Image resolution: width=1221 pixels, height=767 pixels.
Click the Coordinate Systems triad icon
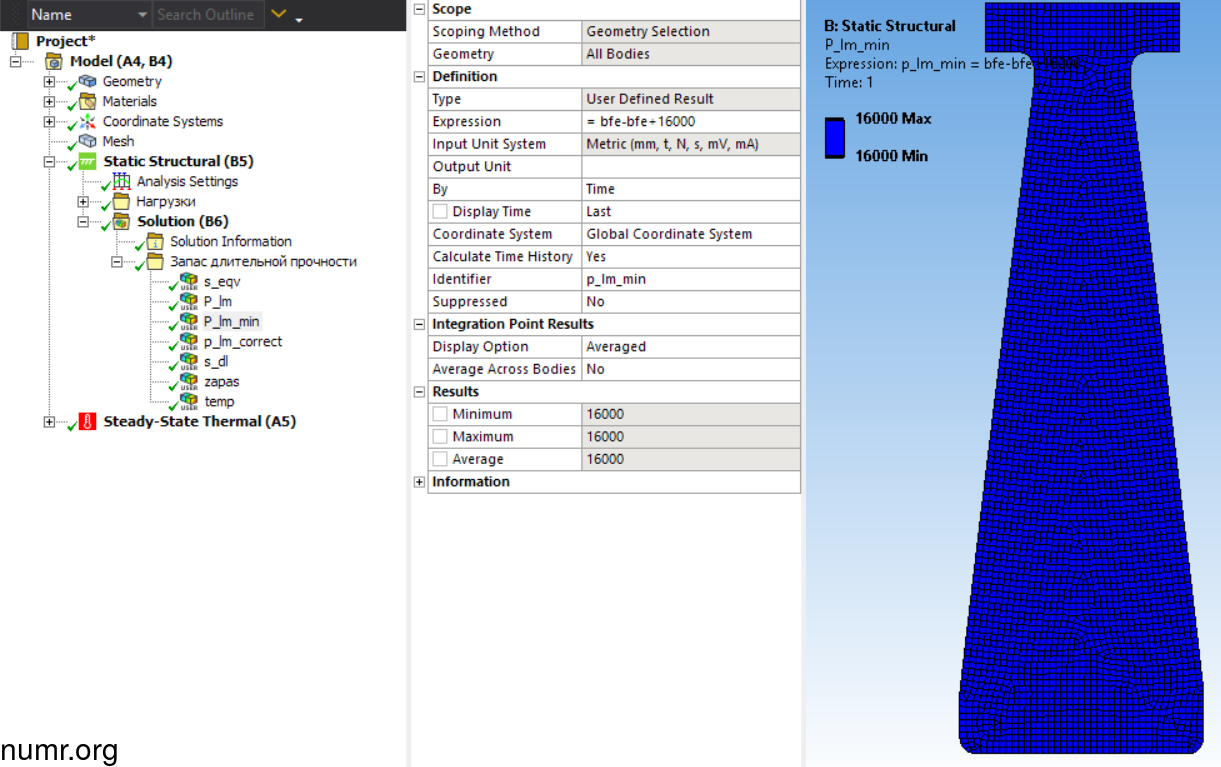(87, 121)
